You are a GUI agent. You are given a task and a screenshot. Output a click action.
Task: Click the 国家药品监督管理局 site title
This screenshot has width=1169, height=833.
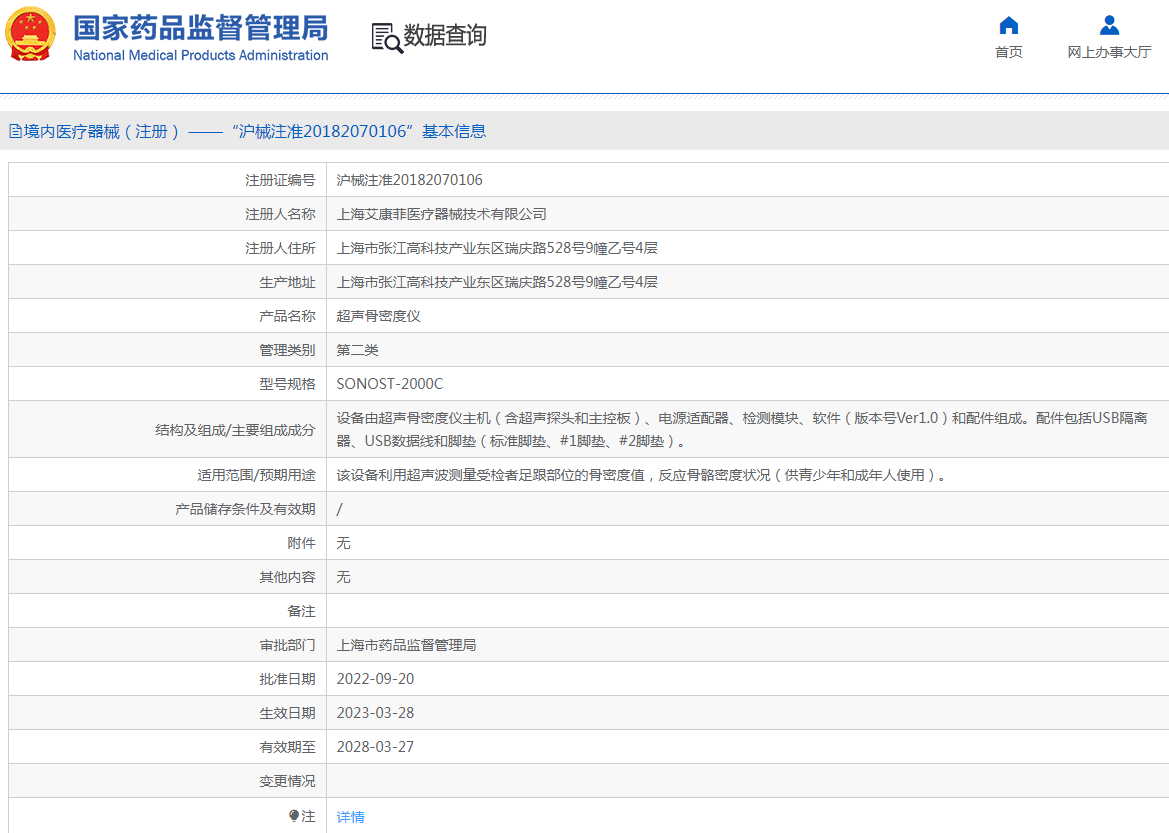pyautogui.click(x=197, y=27)
